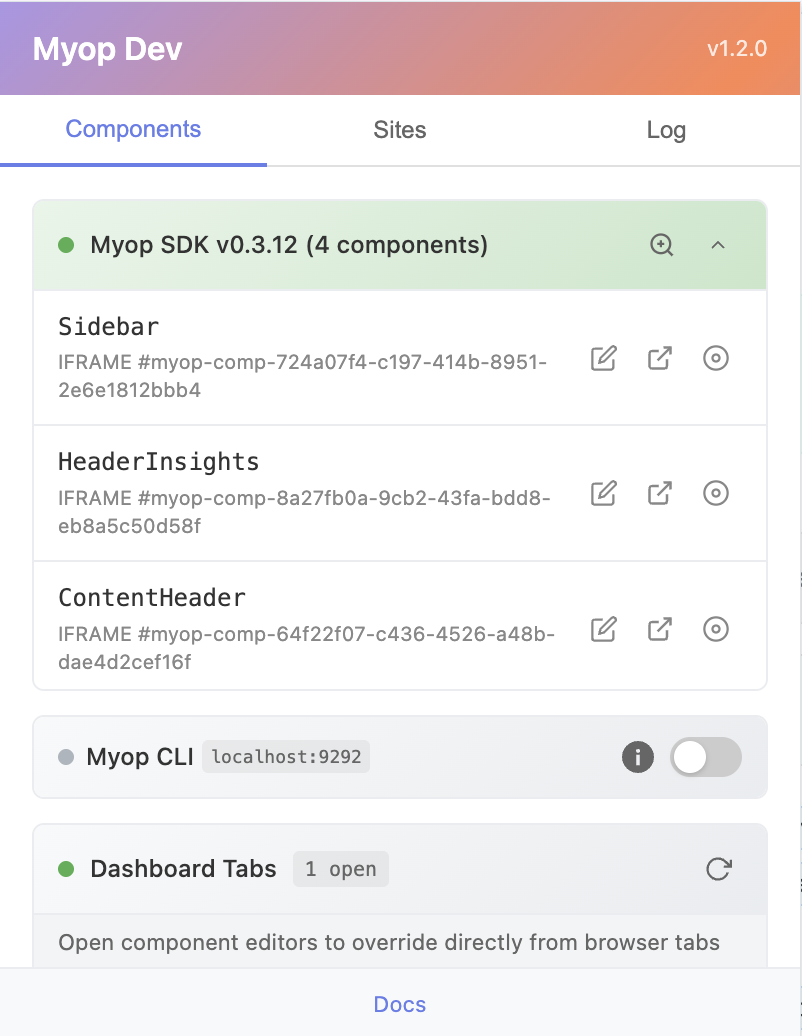Open the edit icon for the Sidebar component
The image size is (802, 1036).
pyautogui.click(x=603, y=358)
